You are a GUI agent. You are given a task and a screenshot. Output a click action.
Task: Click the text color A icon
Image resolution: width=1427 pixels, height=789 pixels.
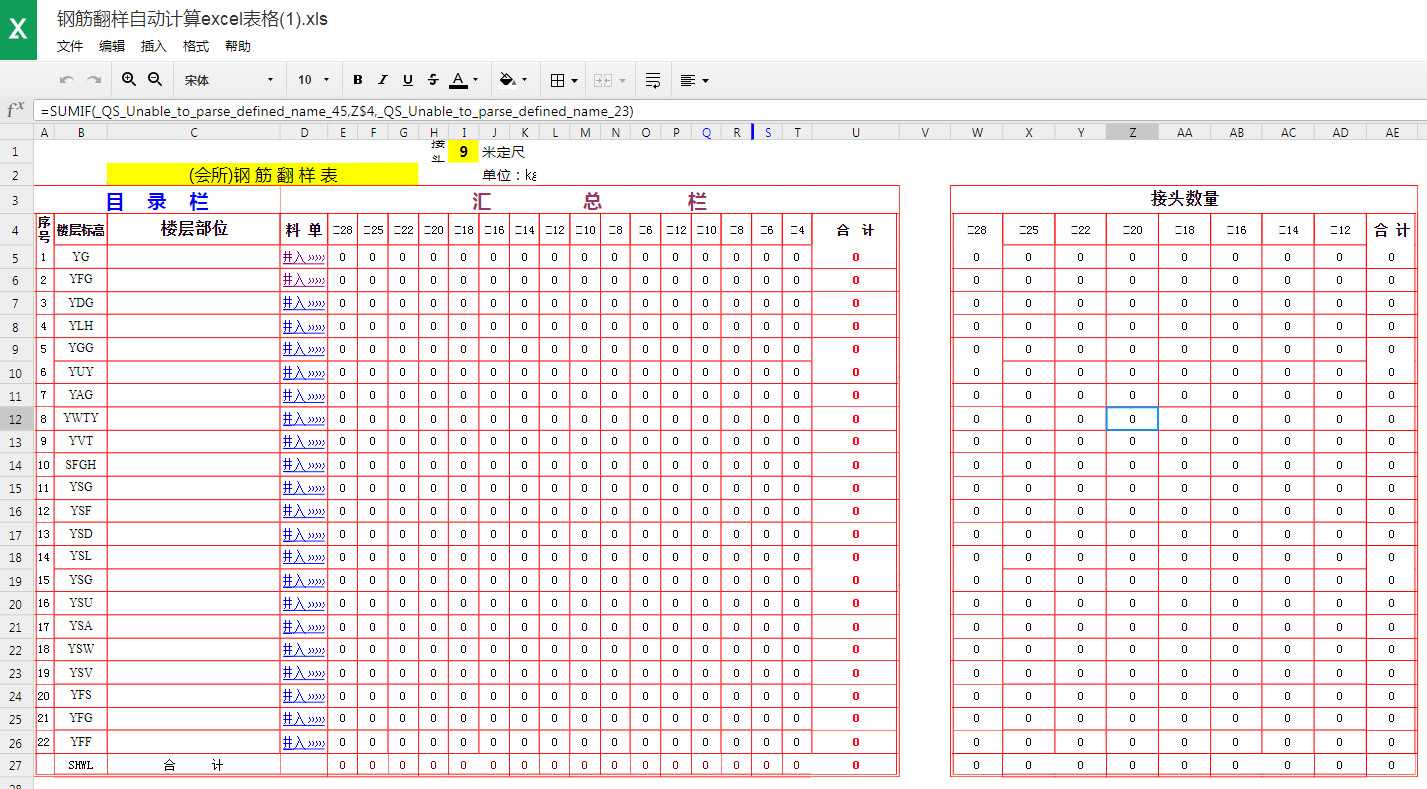click(458, 80)
